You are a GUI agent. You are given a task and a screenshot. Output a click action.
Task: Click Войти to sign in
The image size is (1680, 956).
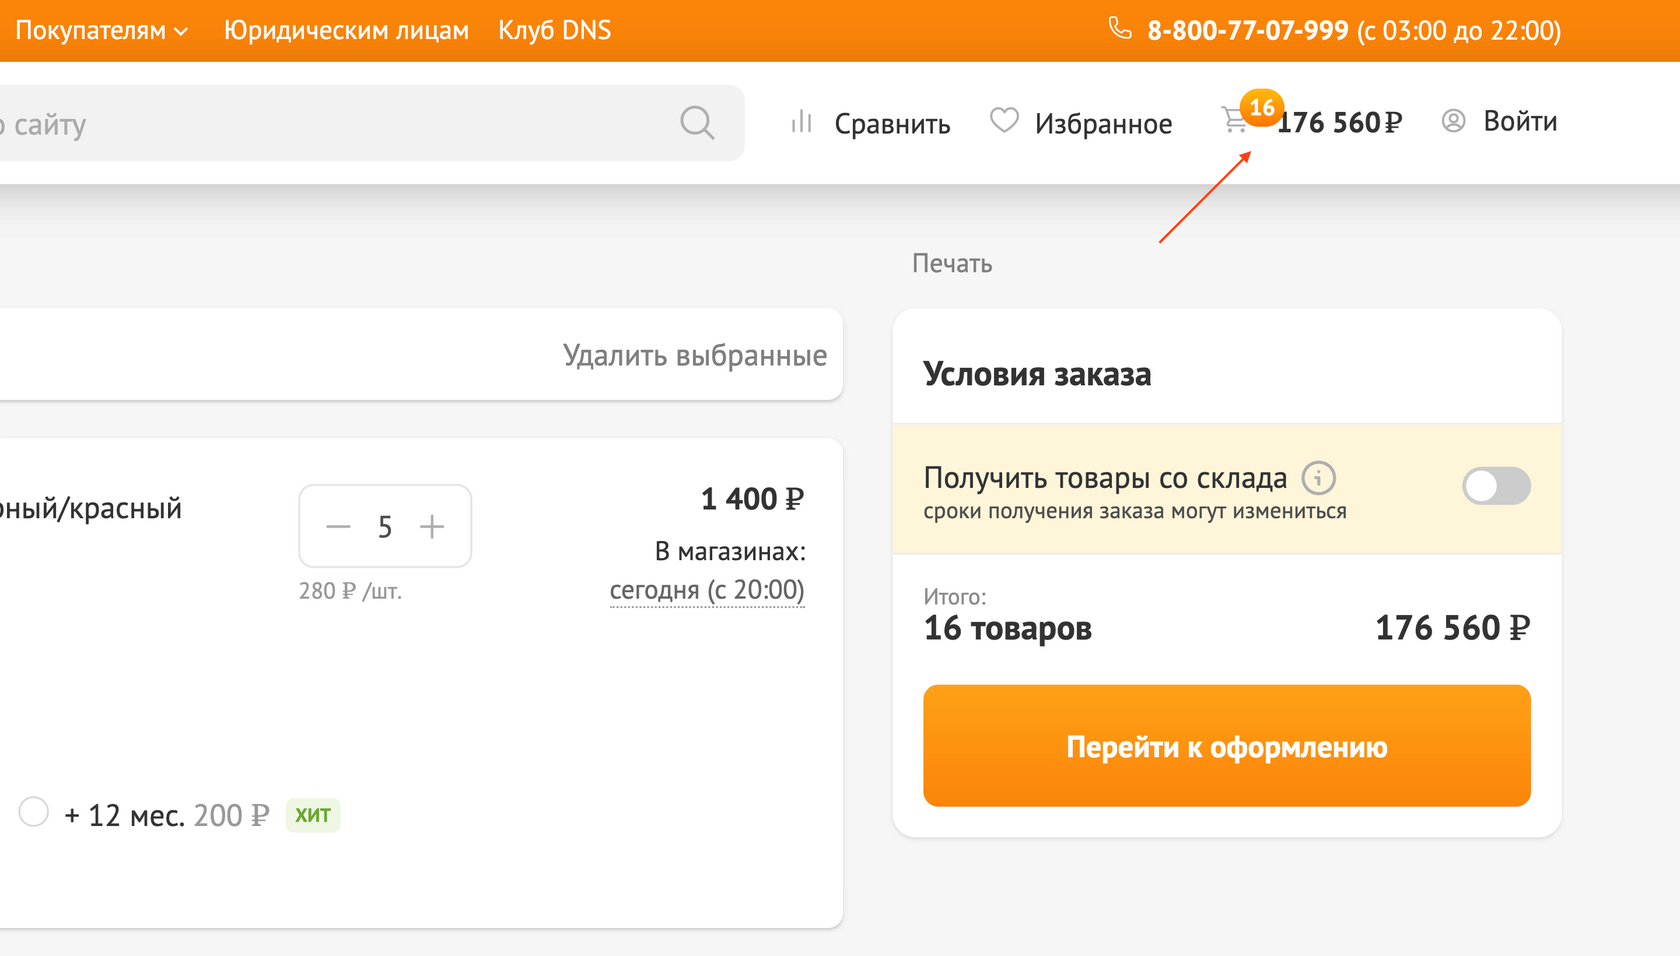(x=1520, y=121)
